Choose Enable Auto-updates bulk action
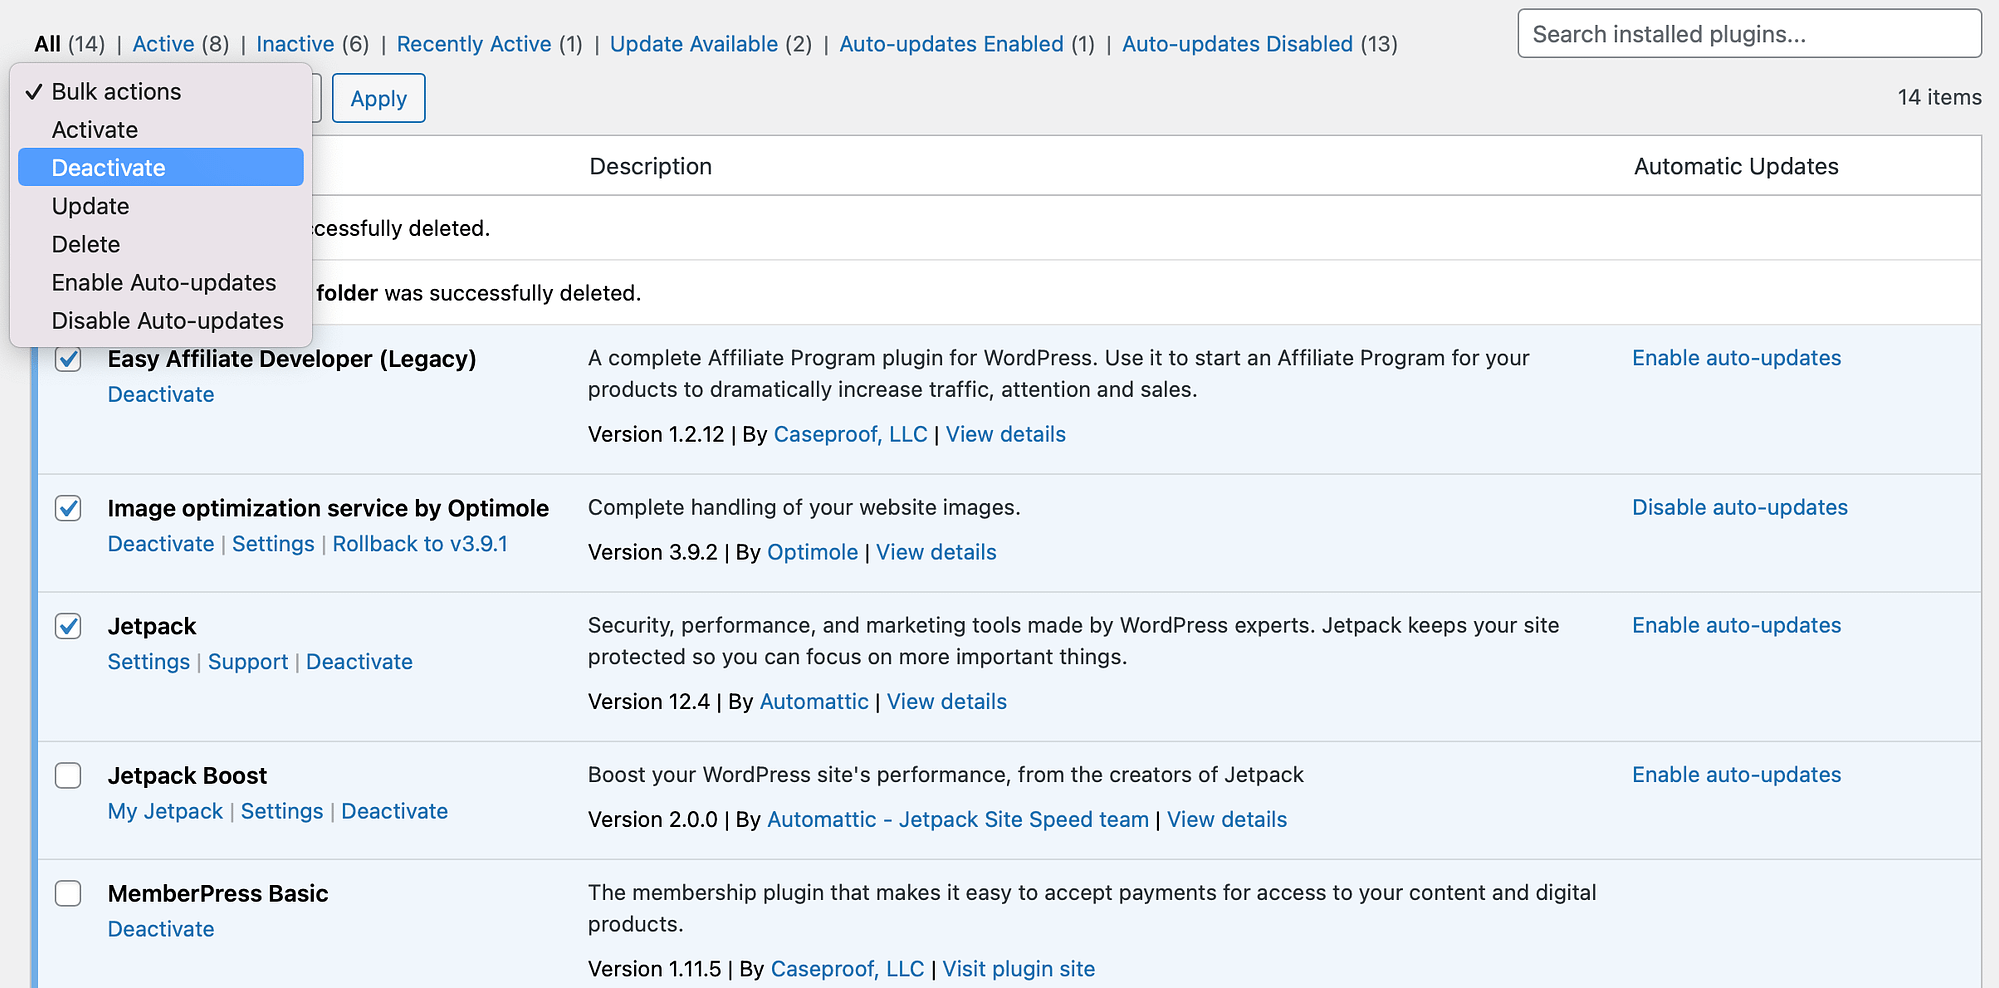 (x=160, y=283)
